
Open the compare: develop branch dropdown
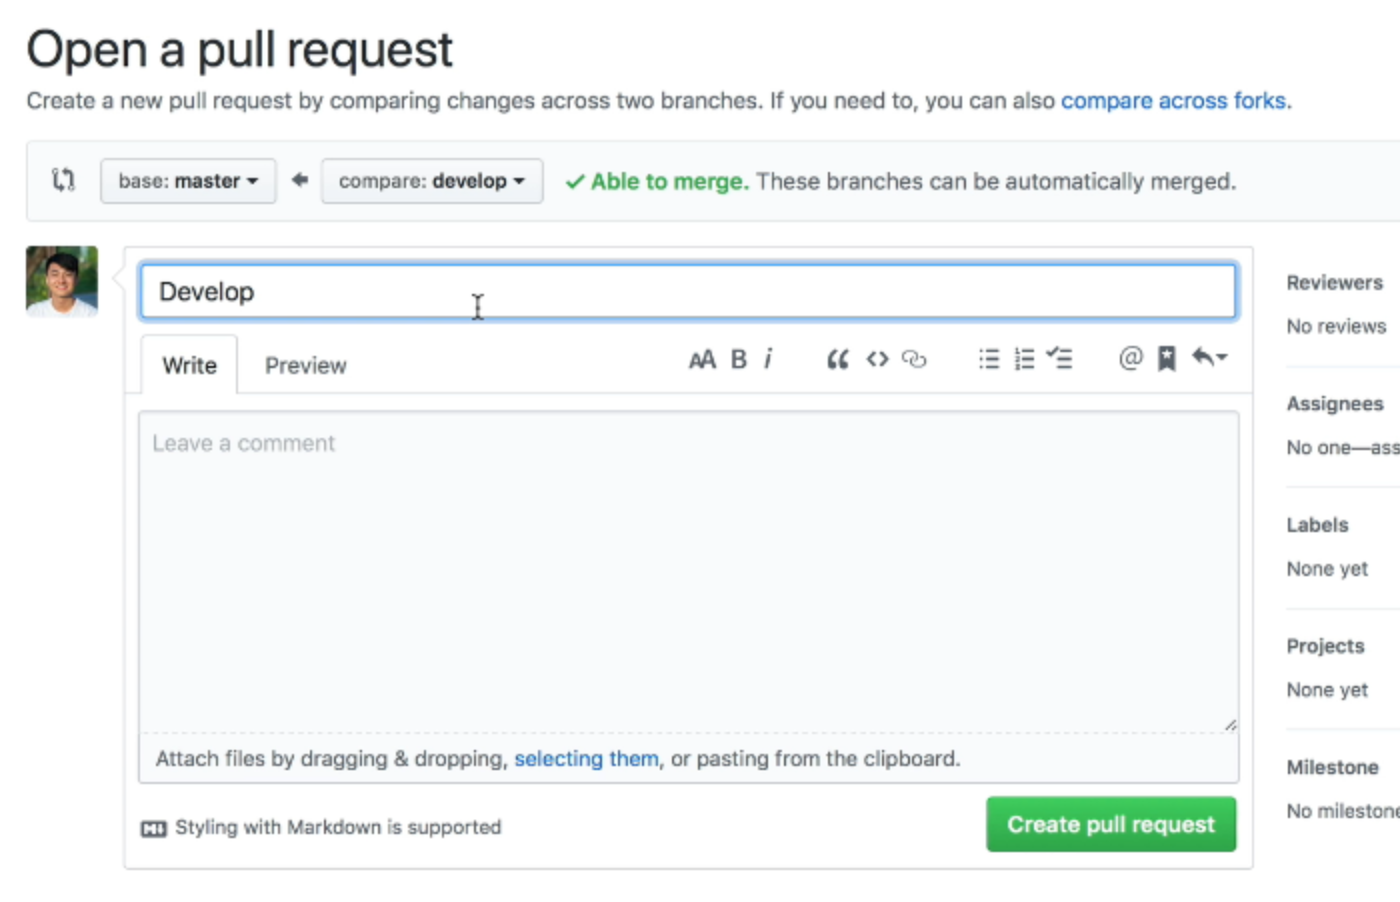pyautogui.click(x=431, y=181)
